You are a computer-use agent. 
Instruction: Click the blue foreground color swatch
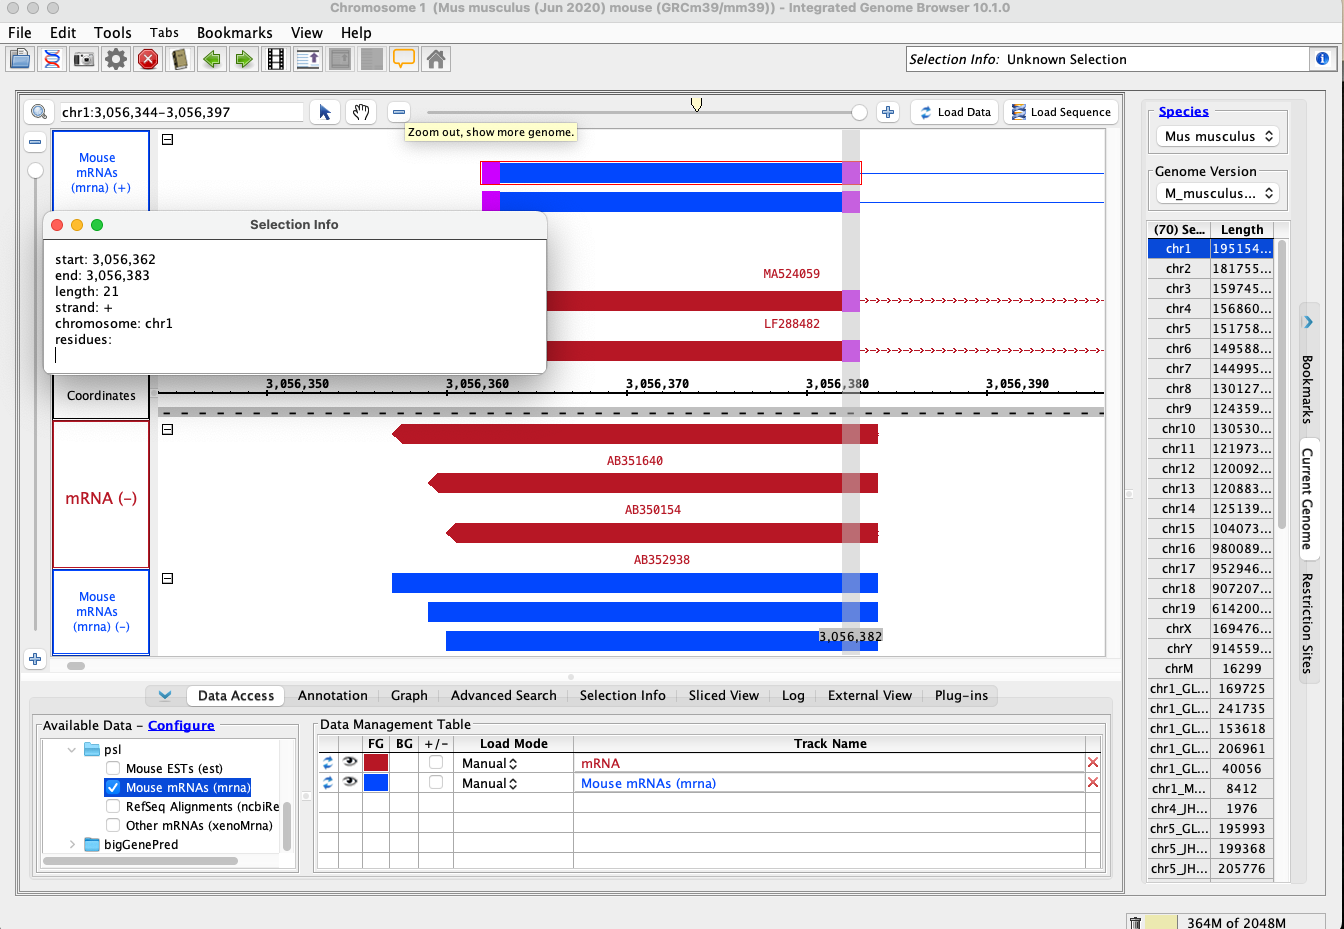click(376, 783)
